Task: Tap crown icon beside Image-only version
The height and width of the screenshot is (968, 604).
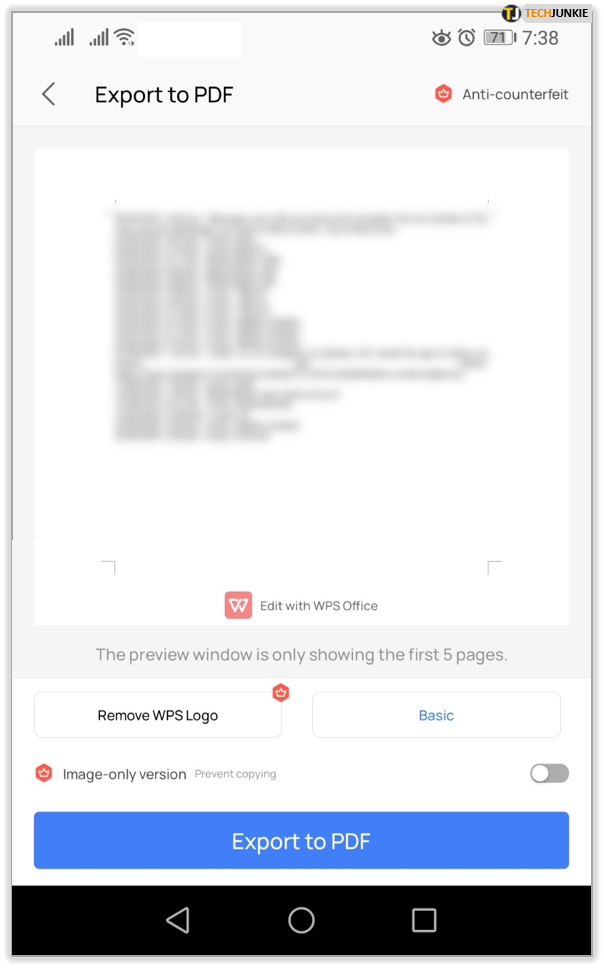Action: tap(44, 773)
